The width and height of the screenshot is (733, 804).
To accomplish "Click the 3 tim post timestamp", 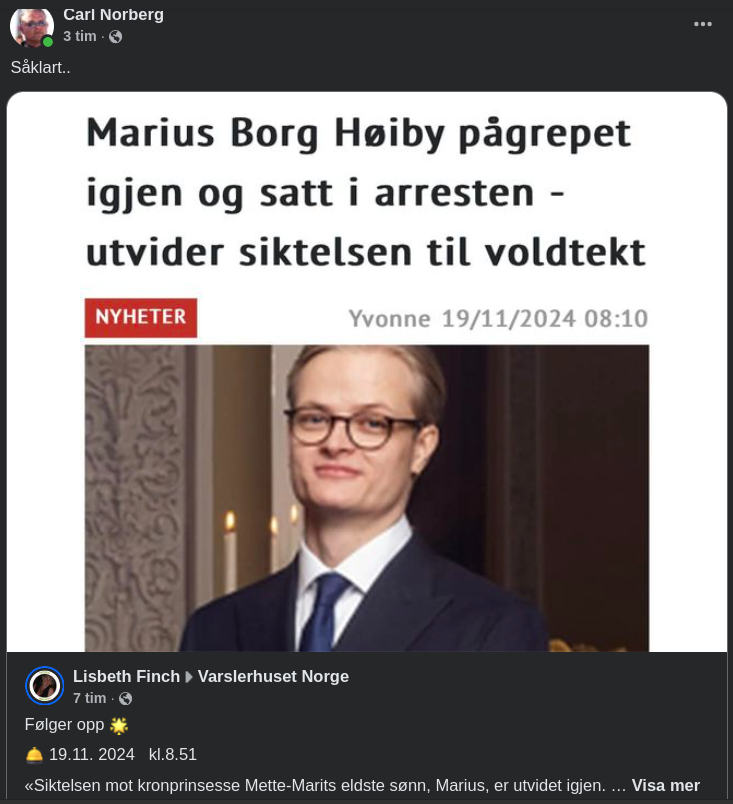I will point(79,36).
